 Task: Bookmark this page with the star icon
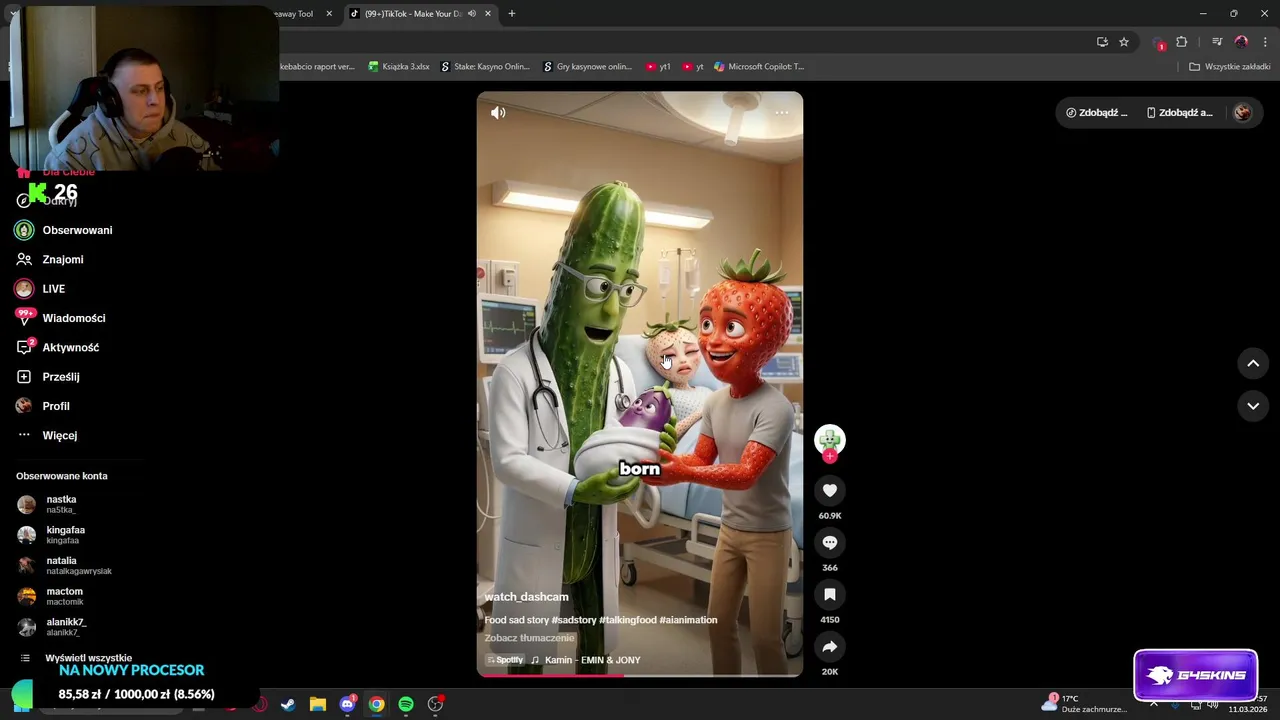[1124, 42]
